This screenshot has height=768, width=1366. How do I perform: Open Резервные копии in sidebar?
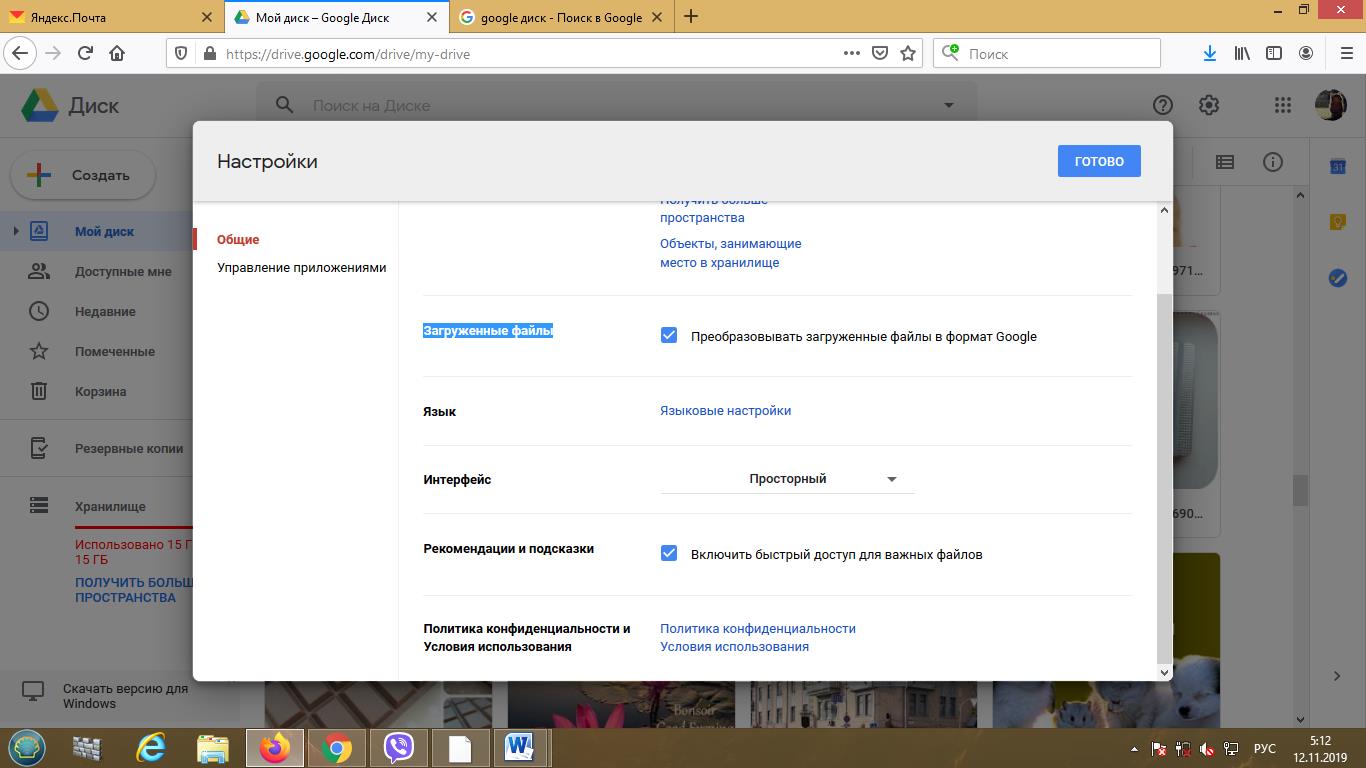(x=129, y=449)
